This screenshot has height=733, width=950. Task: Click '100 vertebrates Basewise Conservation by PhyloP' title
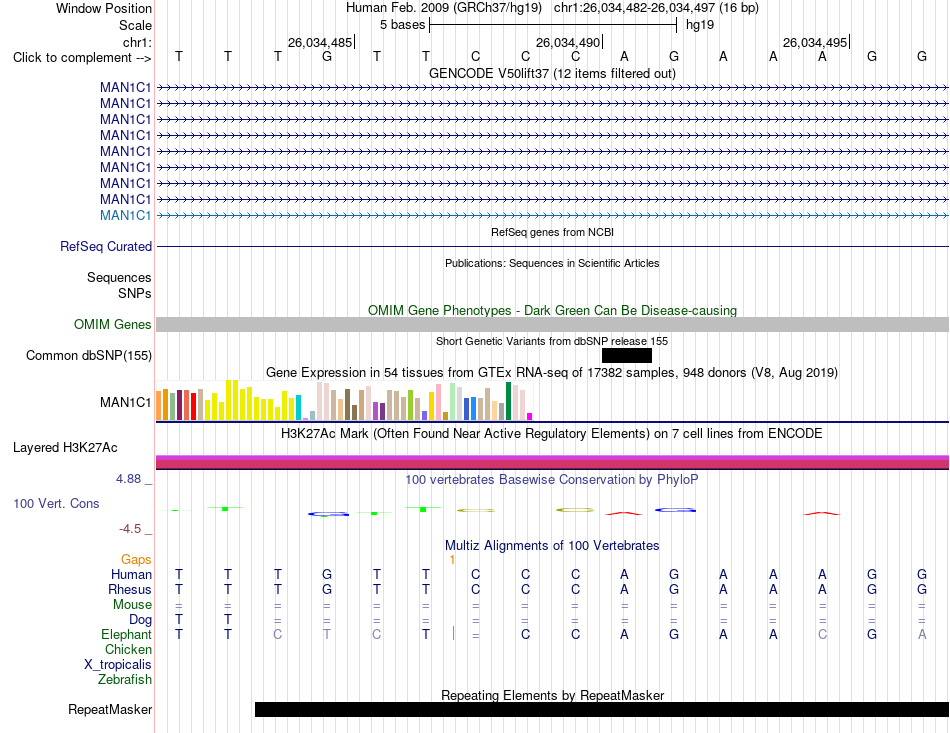coord(552,480)
